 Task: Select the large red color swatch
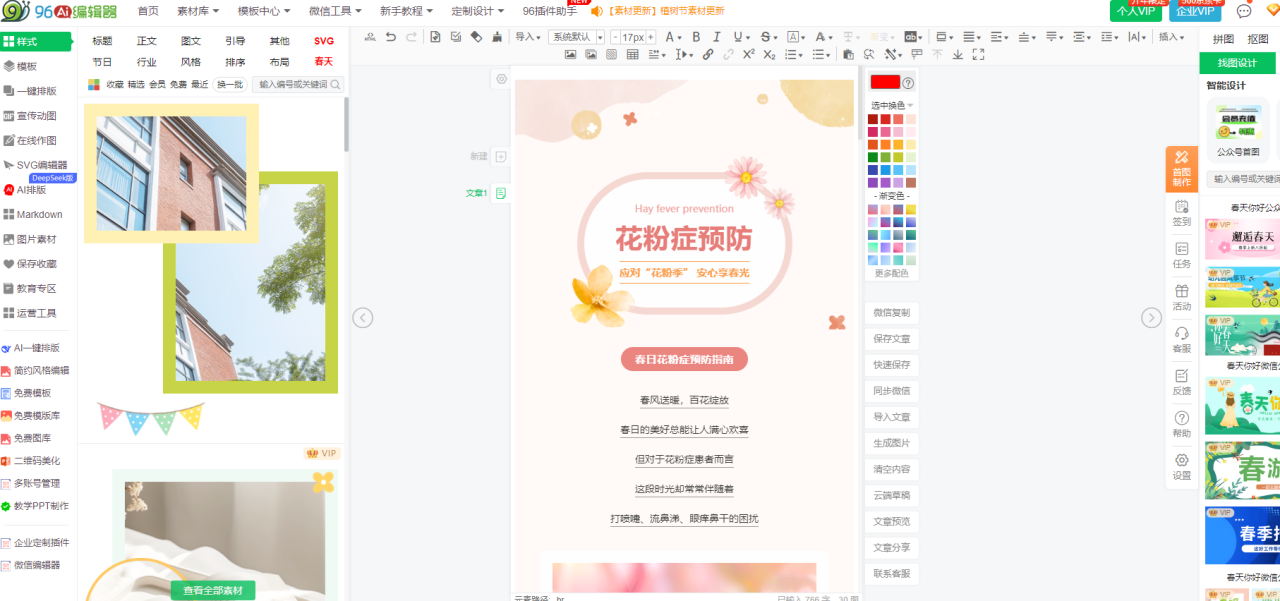pos(885,82)
